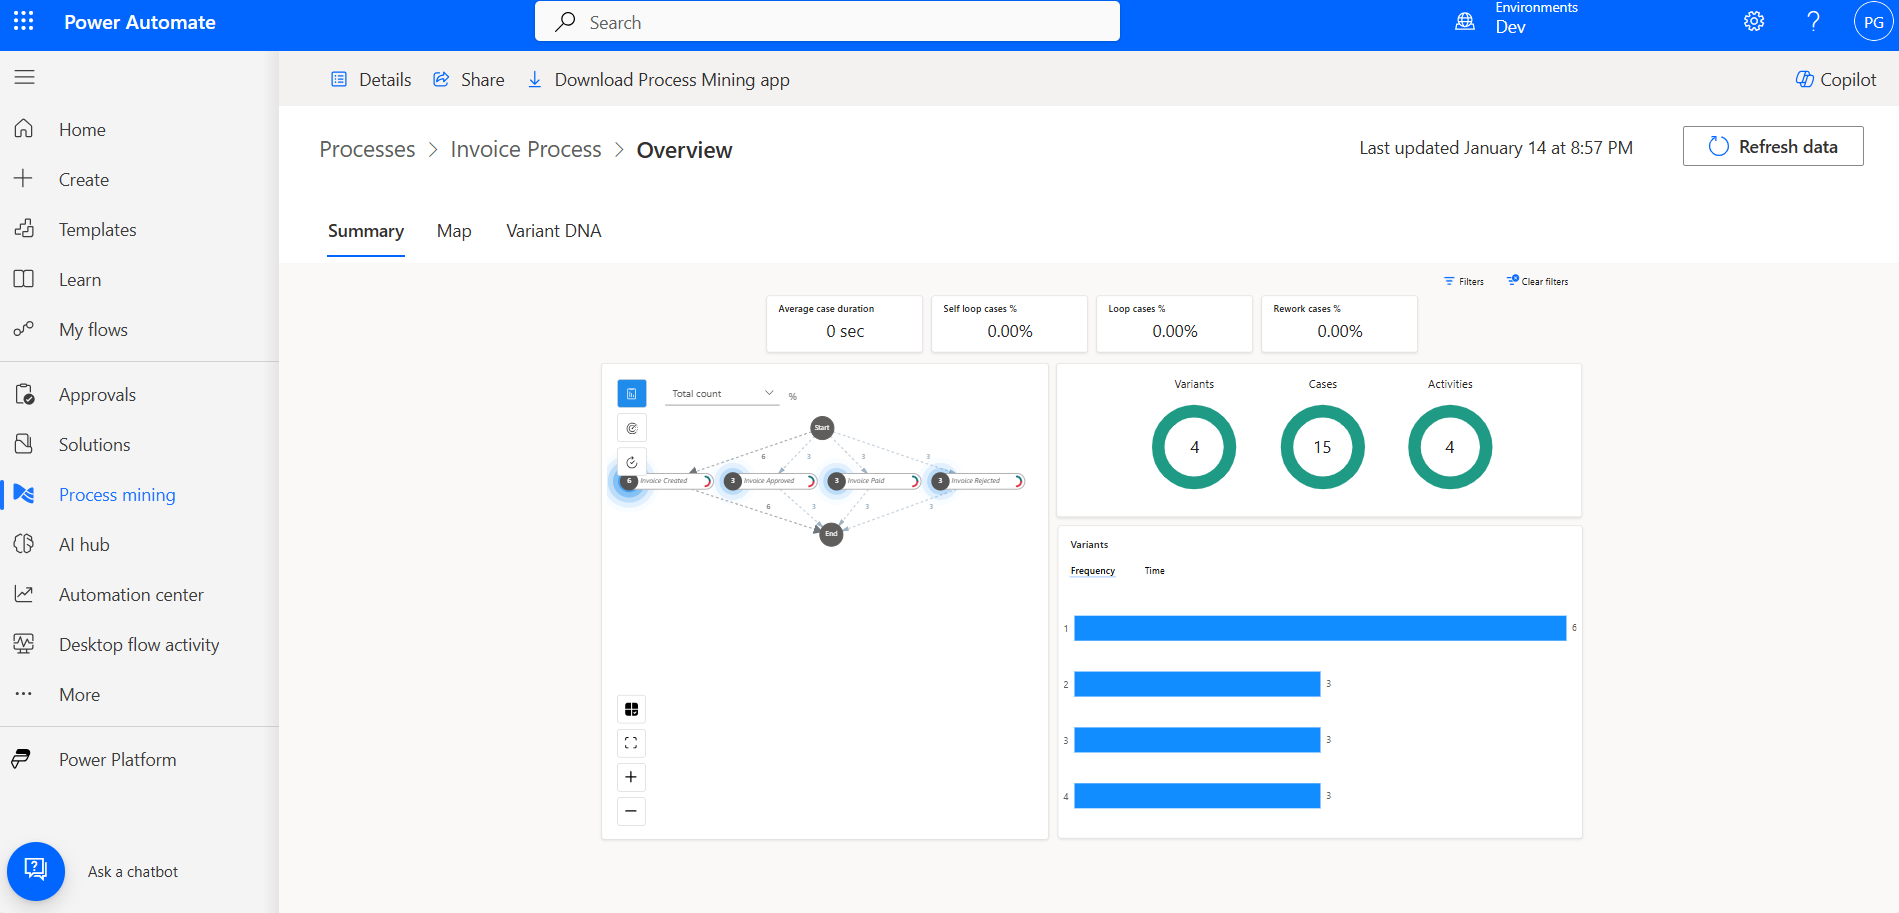Select the blue frequency metric icon on map
The height and width of the screenshot is (913, 1899).
pos(631,394)
